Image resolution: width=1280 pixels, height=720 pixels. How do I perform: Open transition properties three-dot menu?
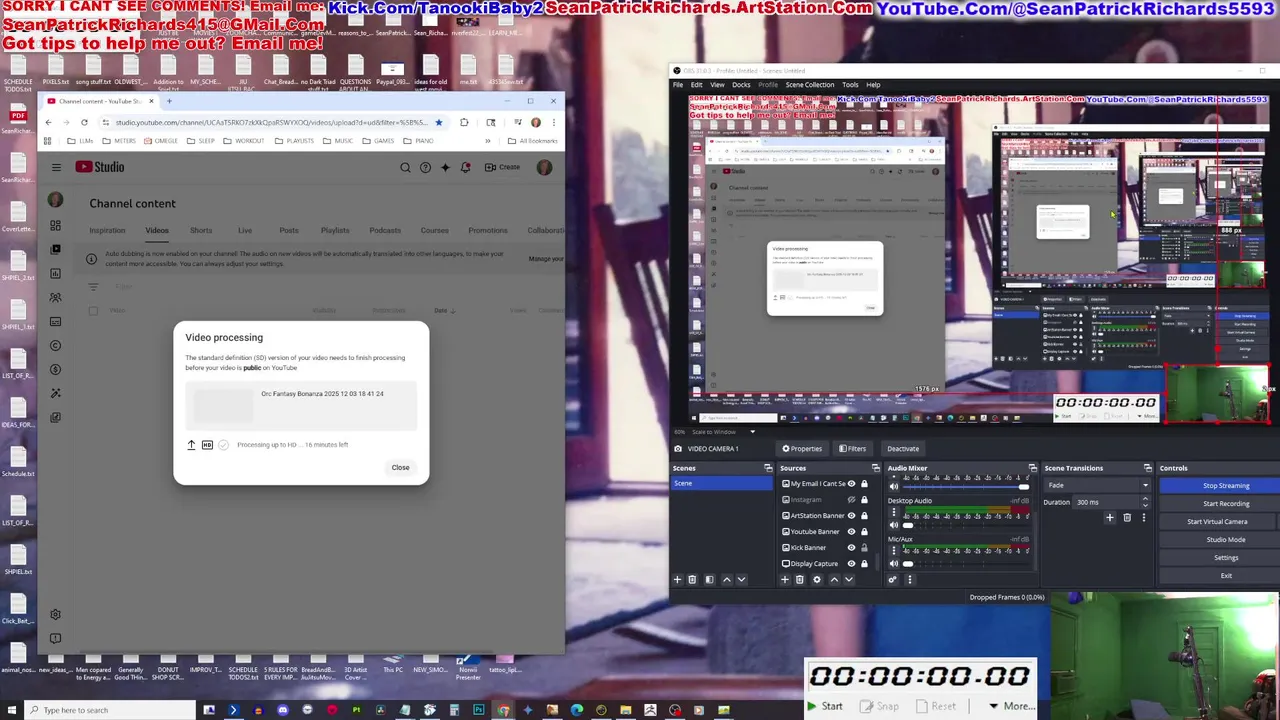[1143, 518]
